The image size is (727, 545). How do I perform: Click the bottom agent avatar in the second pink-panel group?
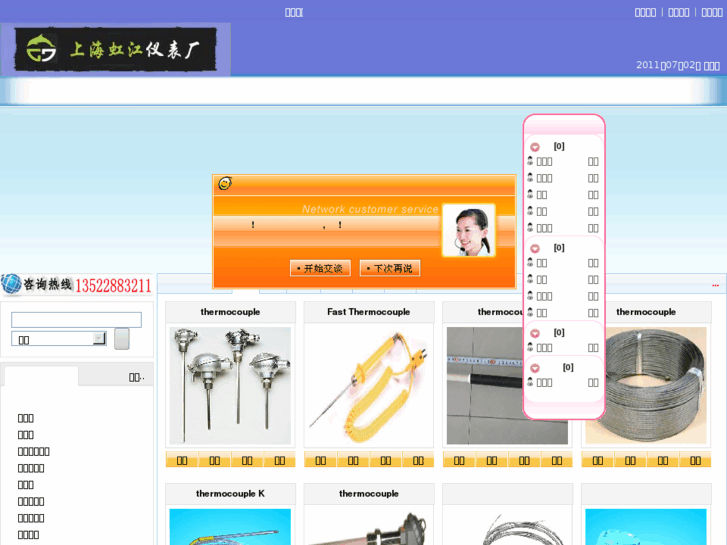tap(530, 312)
